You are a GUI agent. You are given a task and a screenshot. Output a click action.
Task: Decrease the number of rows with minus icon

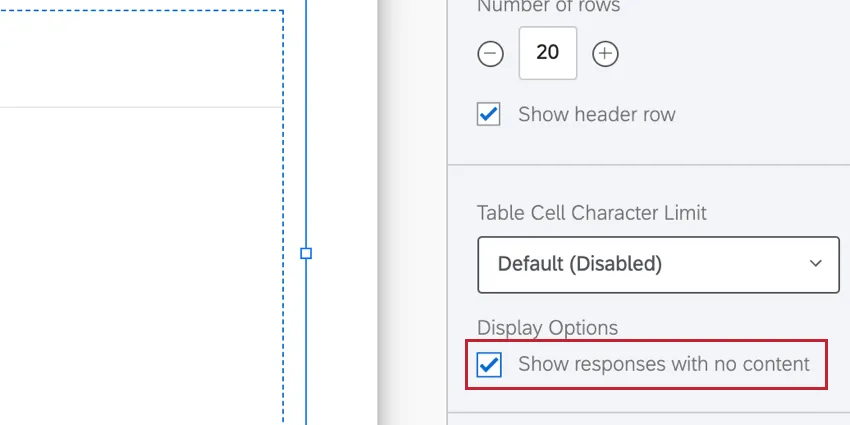click(x=490, y=54)
